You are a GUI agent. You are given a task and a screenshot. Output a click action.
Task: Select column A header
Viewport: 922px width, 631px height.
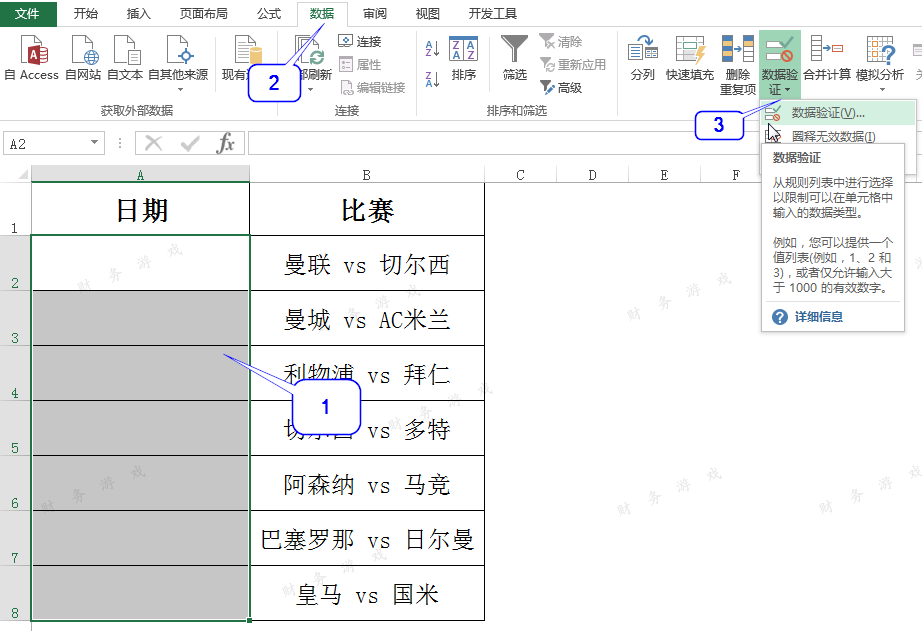coord(140,174)
